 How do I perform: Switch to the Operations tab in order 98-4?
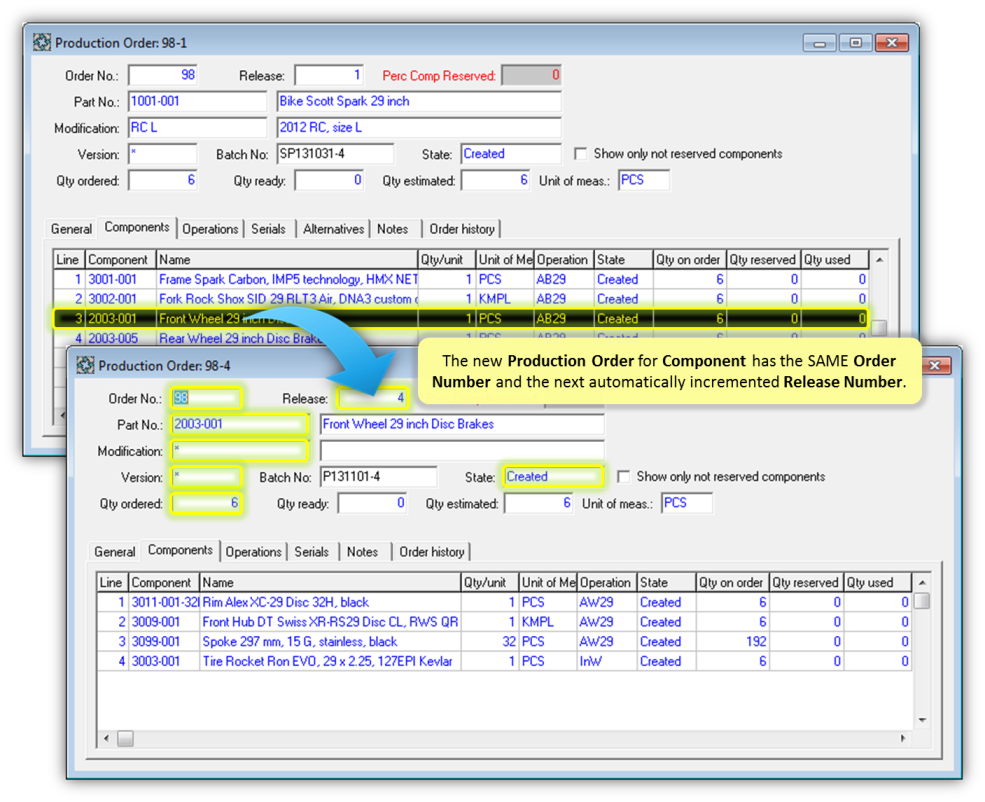coord(253,551)
